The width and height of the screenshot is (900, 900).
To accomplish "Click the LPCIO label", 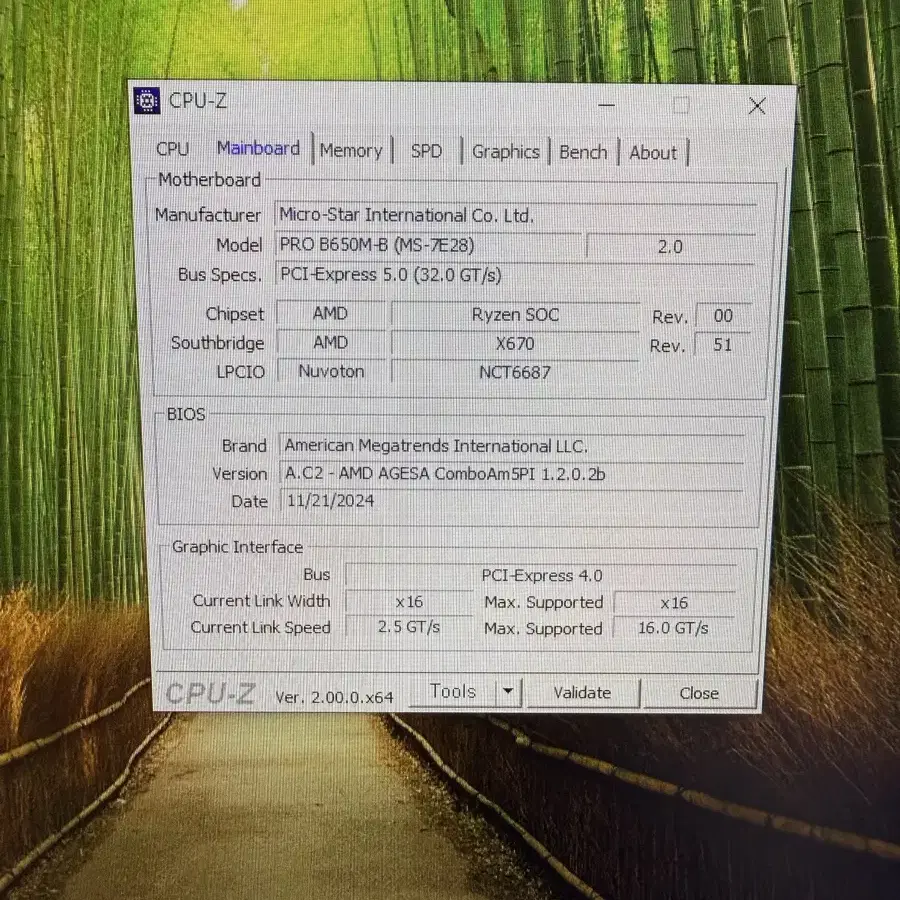I will (240, 372).
